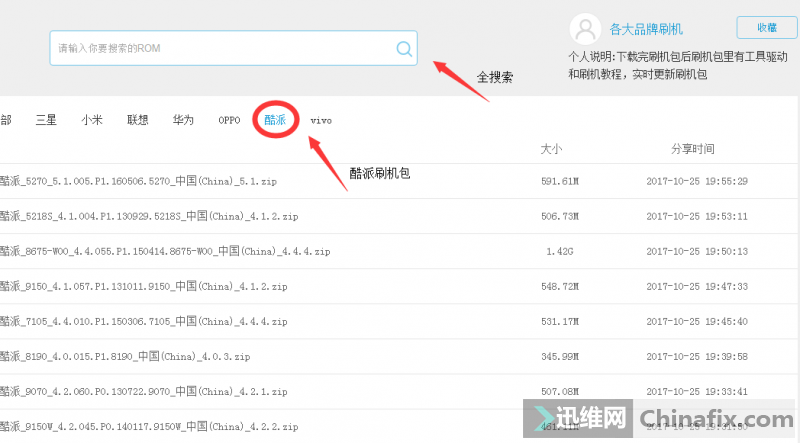Select the 酷派 tab
Screen dimensions: 800x443
tap(275, 120)
